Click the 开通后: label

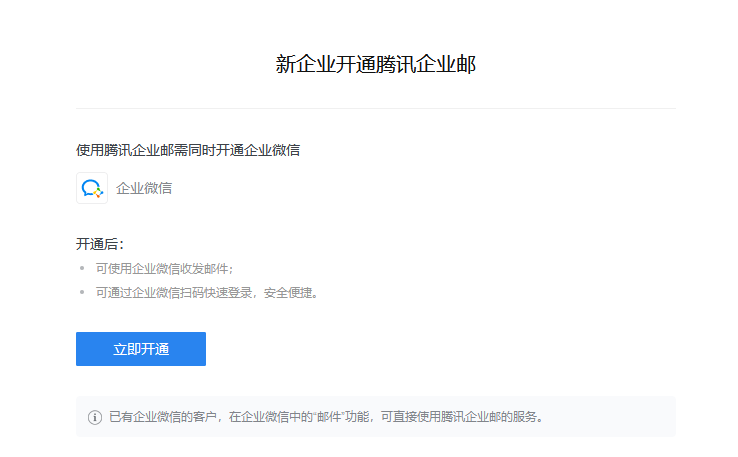click(100, 244)
